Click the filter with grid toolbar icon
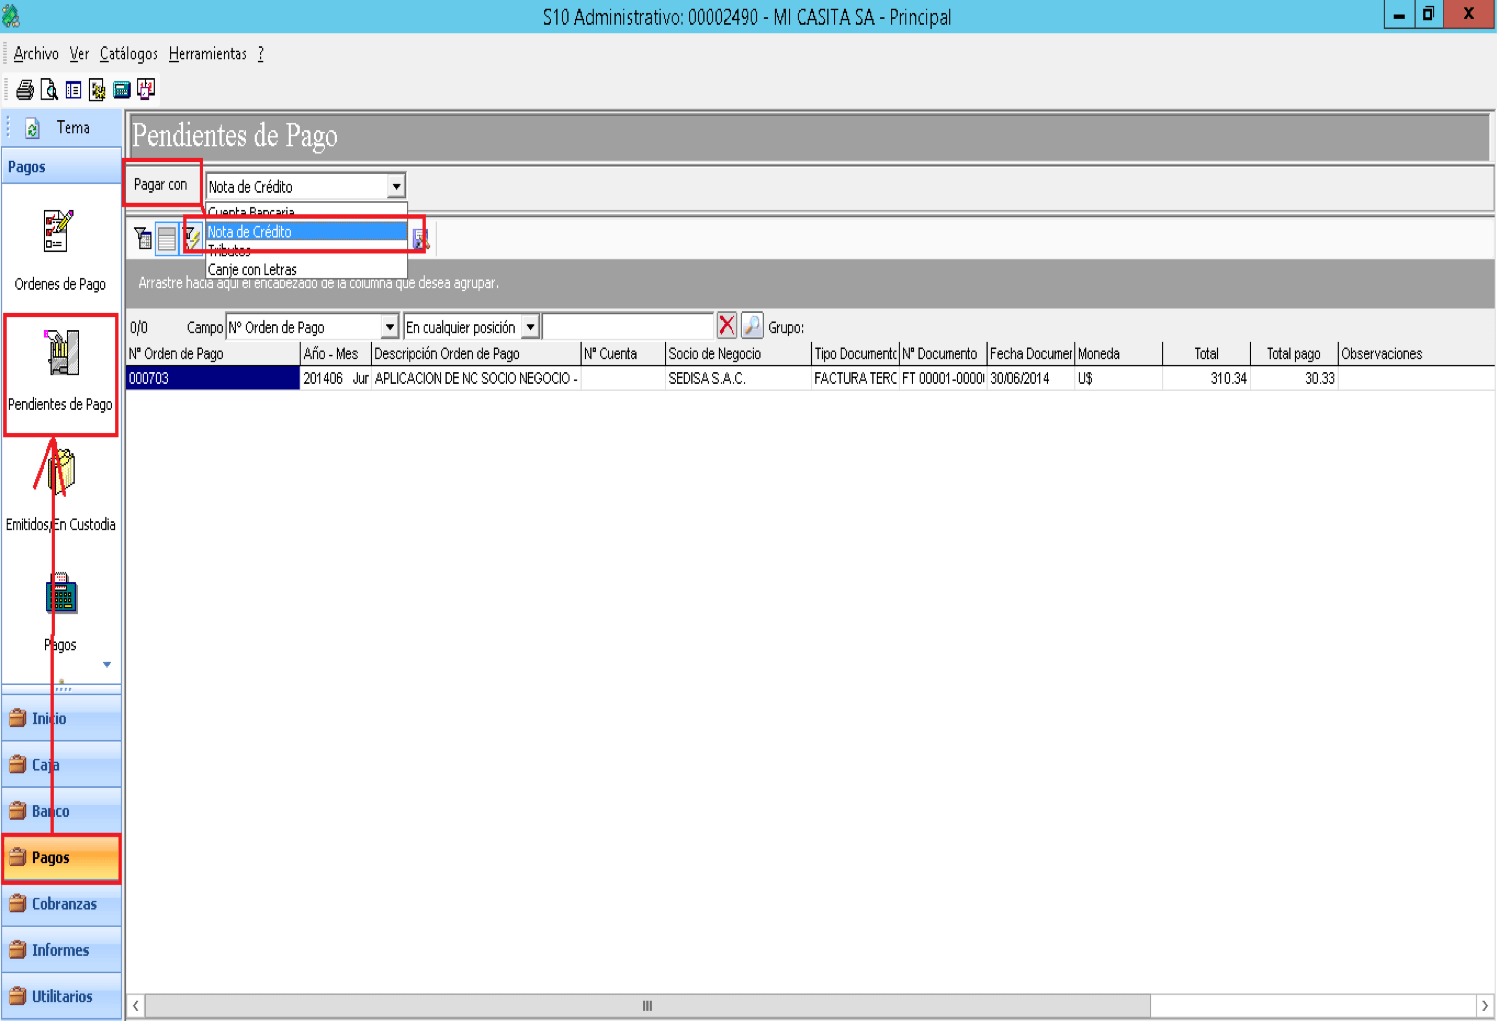1499x1021 pixels. pos(143,238)
